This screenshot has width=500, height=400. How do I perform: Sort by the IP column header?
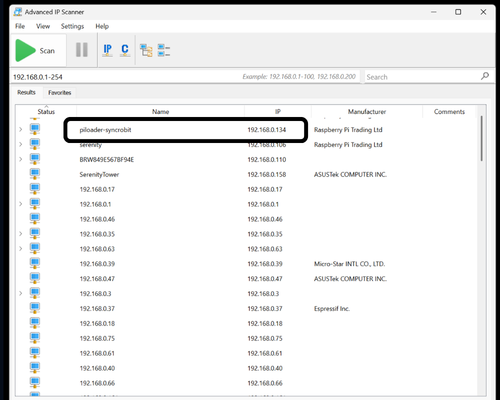coord(278,111)
